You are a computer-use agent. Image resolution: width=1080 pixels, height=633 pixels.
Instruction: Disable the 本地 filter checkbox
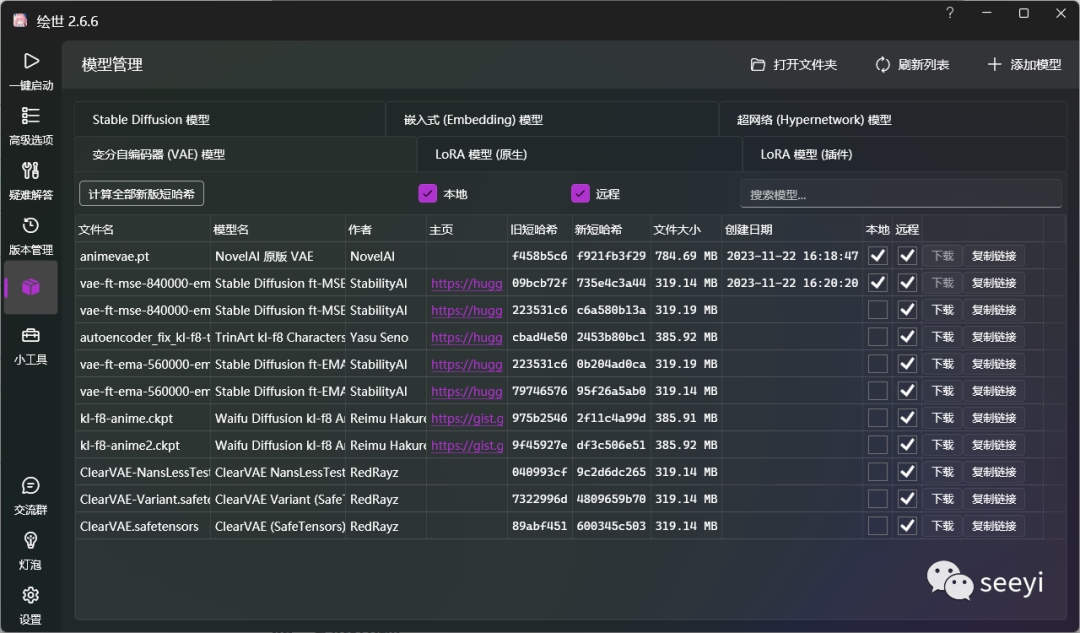pyautogui.click(x=428, y=193)
